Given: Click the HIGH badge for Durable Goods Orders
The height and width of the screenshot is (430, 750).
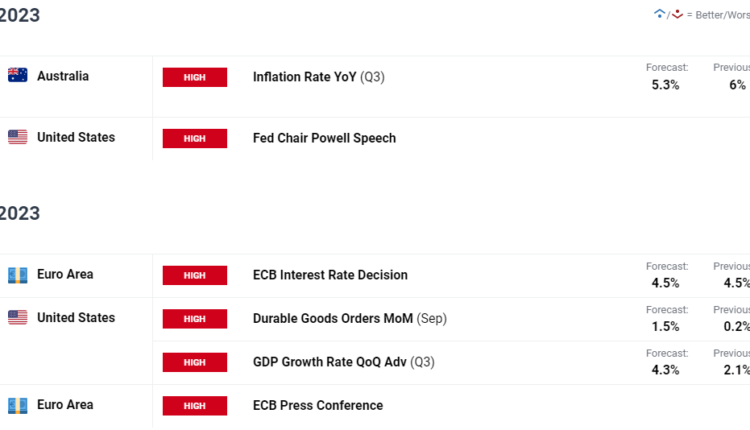Looking at the screenshot, I should pyautogui.click(x=195, y=319).
